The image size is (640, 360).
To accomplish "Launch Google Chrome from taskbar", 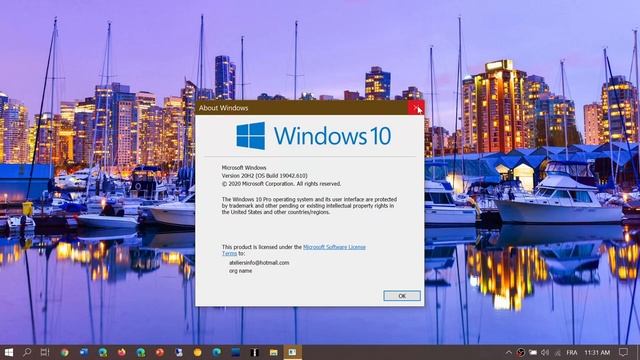I will click(x=64, y=352).
